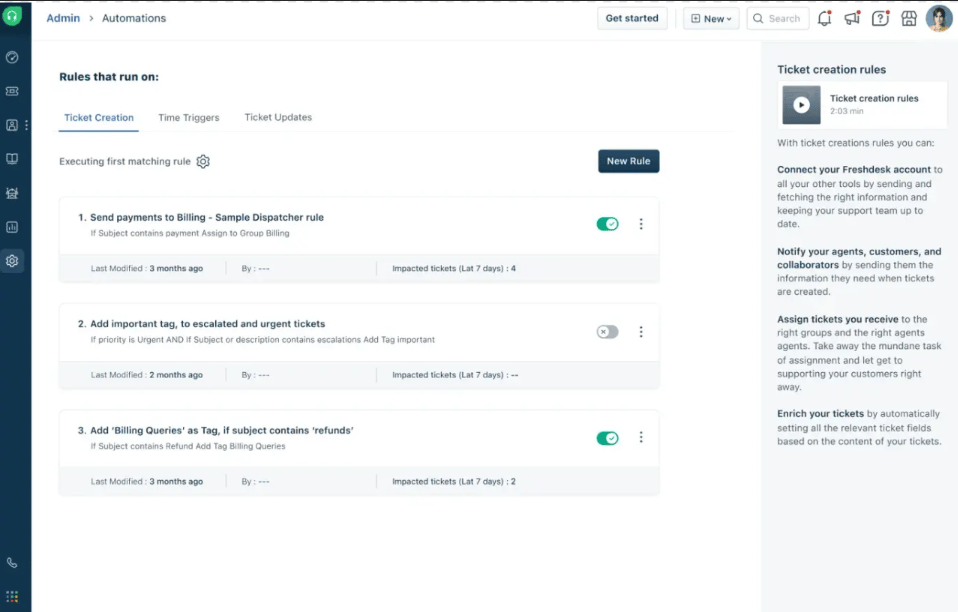Open the marketplace store icon

coord(908,18)
